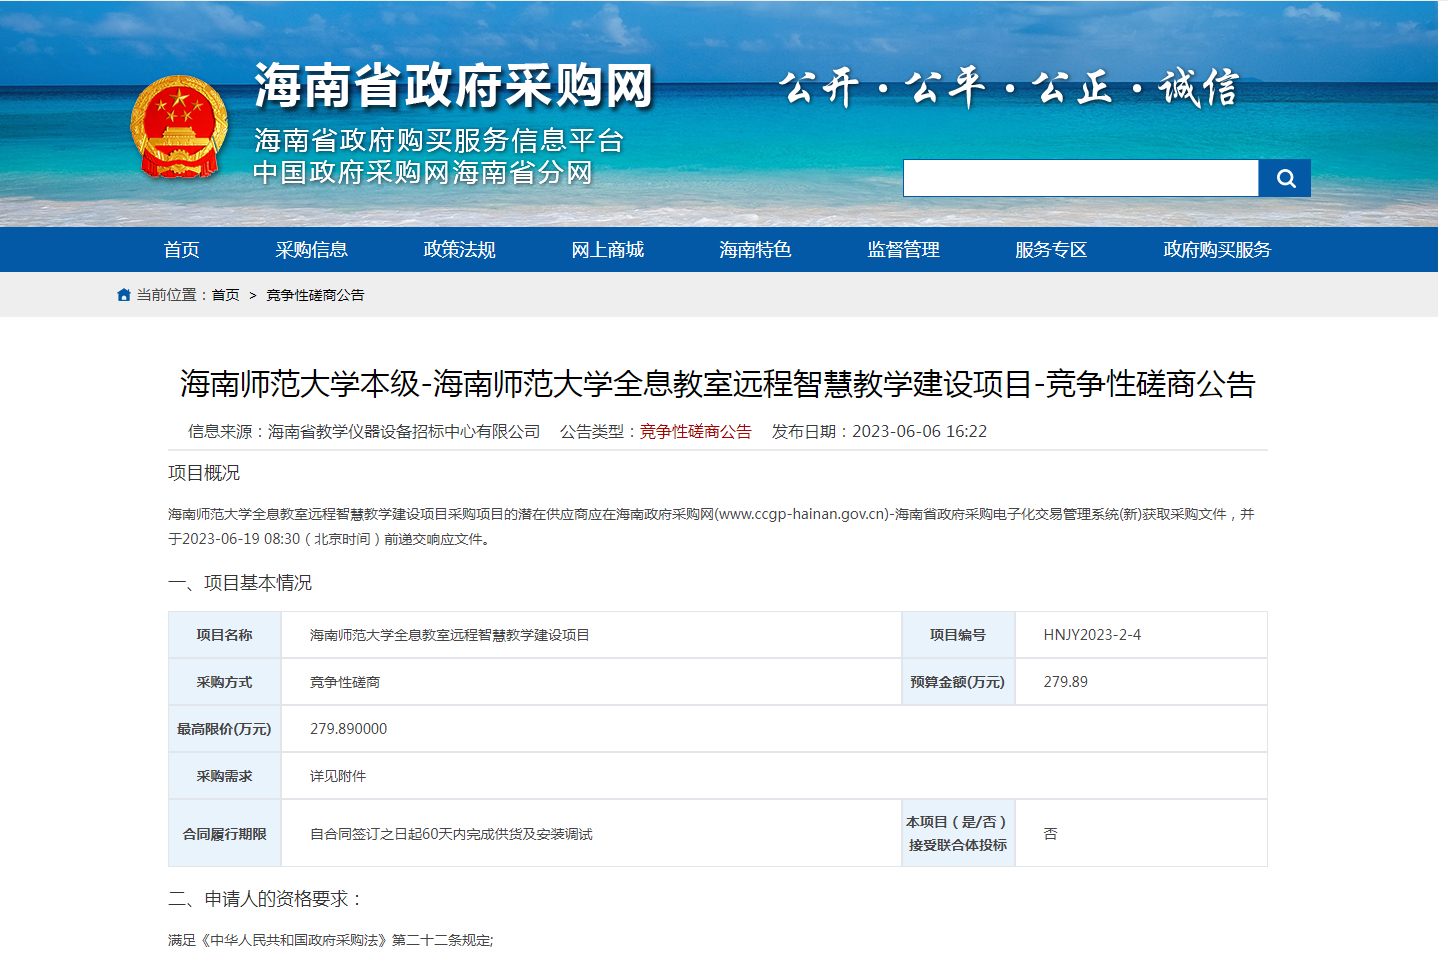This screenshot has height=963, width=1448.
Task: Click the home icon in breadcrumb
Action: coord(124,295)
